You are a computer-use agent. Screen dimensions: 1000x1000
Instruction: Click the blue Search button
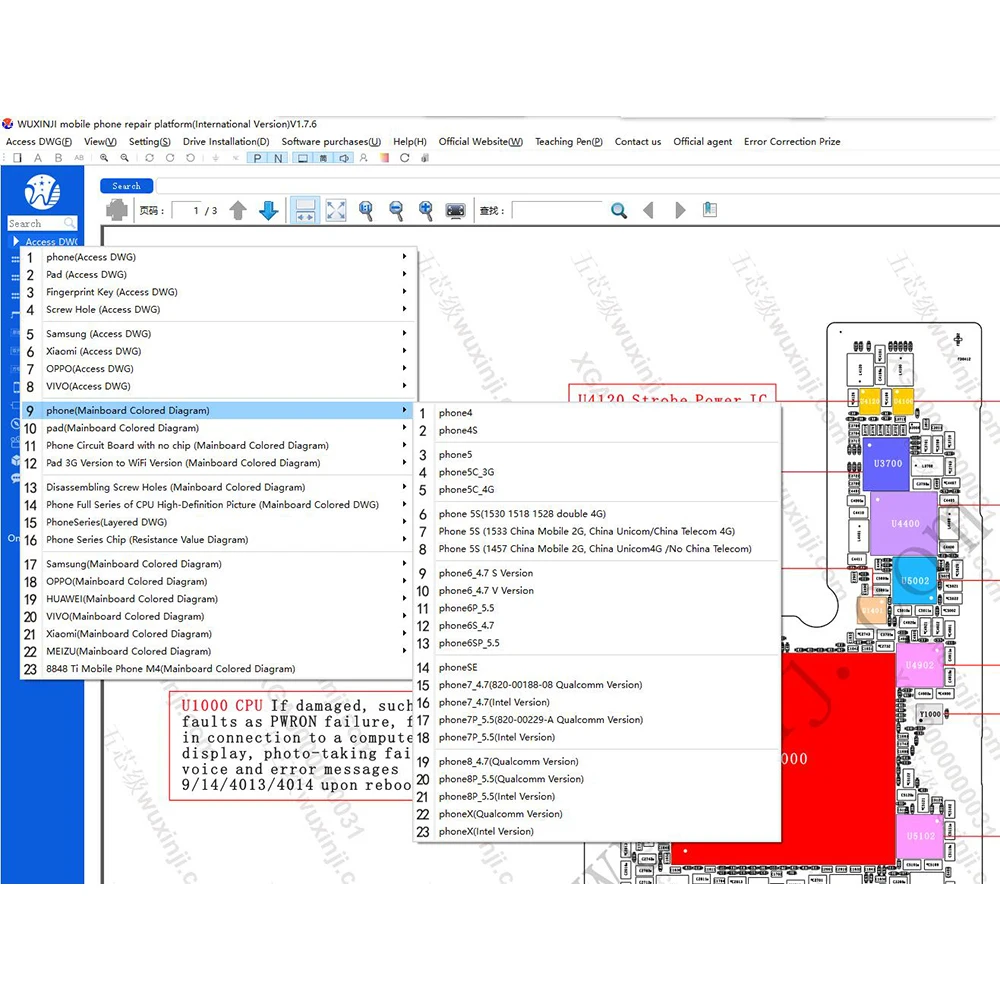126,186
